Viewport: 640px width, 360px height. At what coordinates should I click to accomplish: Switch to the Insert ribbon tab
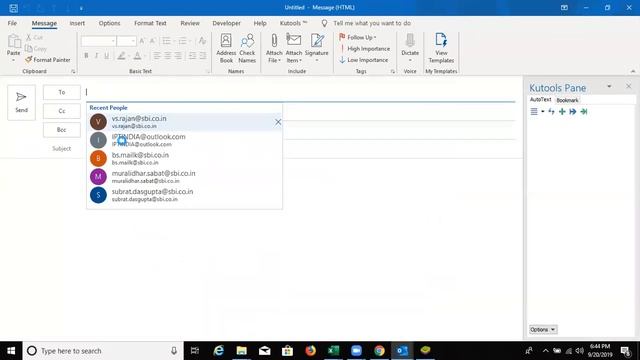coord(77,23)
